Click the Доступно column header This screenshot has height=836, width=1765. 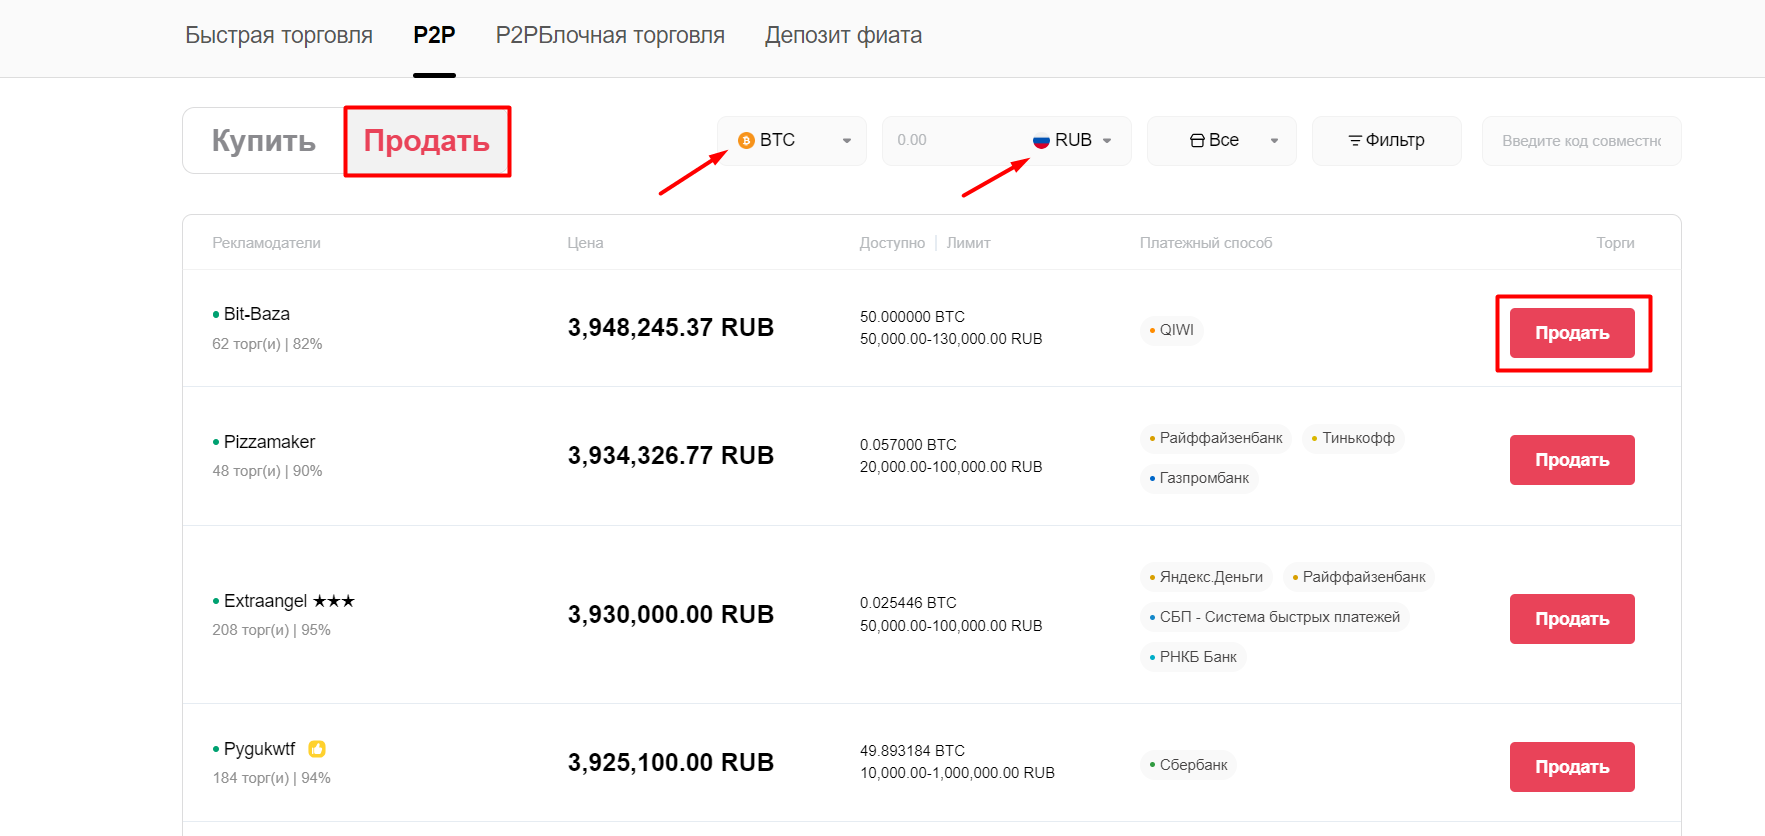click(x=892, y=243)
